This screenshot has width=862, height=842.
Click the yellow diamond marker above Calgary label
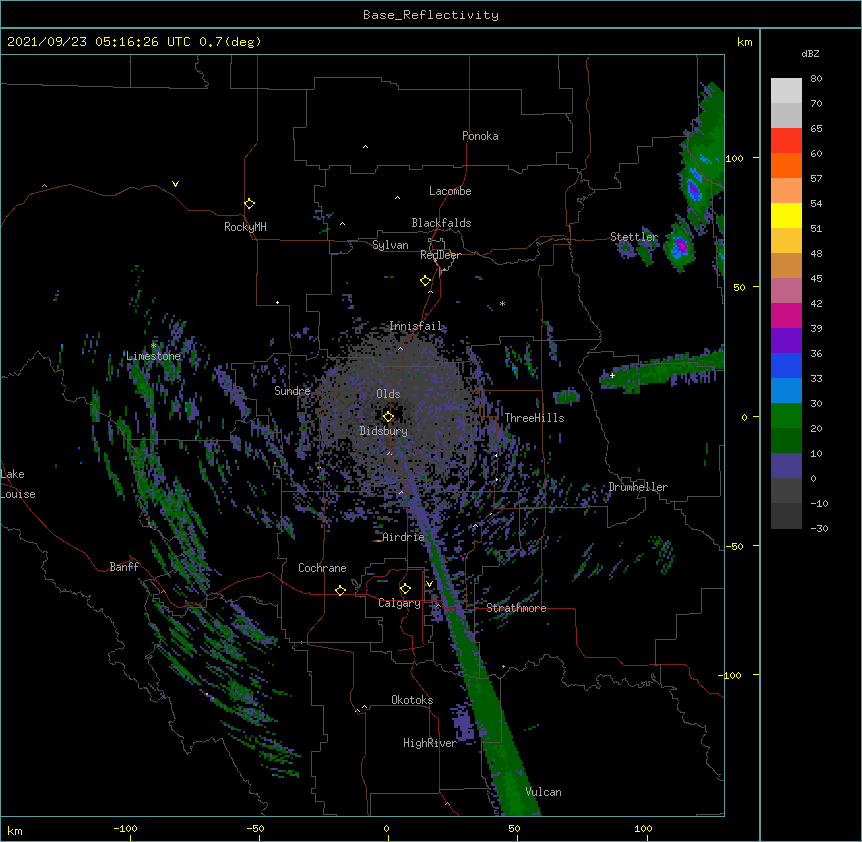coord(405,589)
